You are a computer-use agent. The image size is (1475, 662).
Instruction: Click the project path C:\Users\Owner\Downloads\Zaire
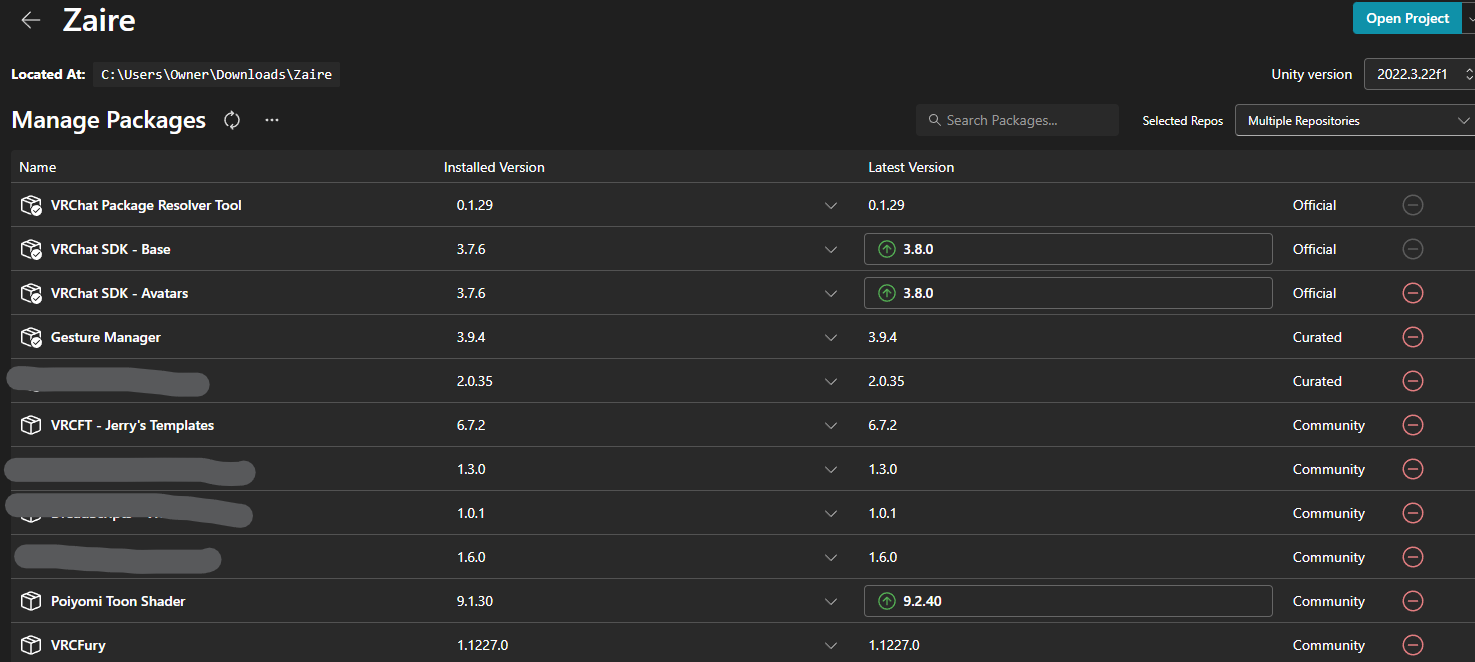click(x=217, y=74)
